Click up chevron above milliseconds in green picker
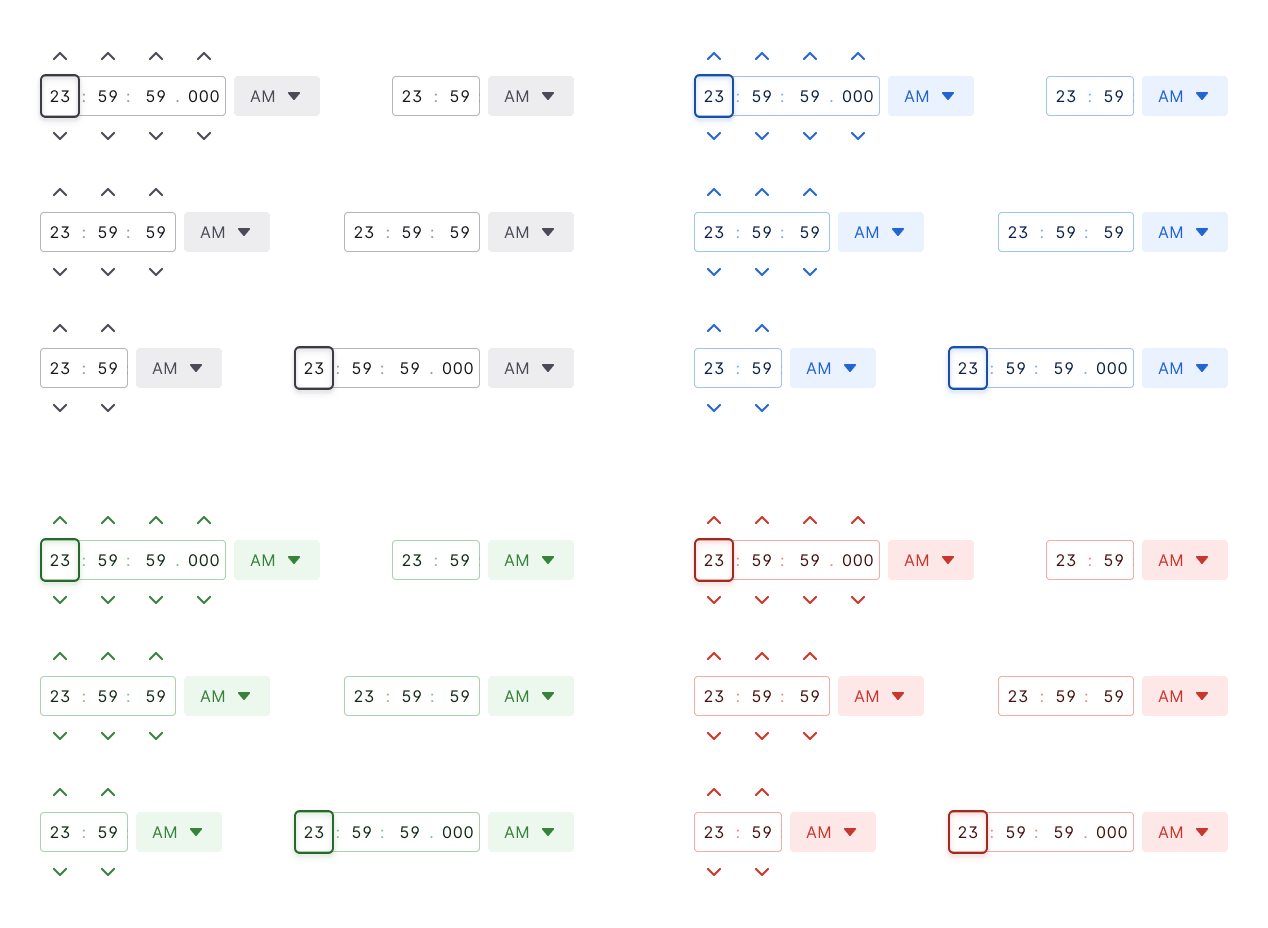The image size is (1268, 928). point(204,521)
